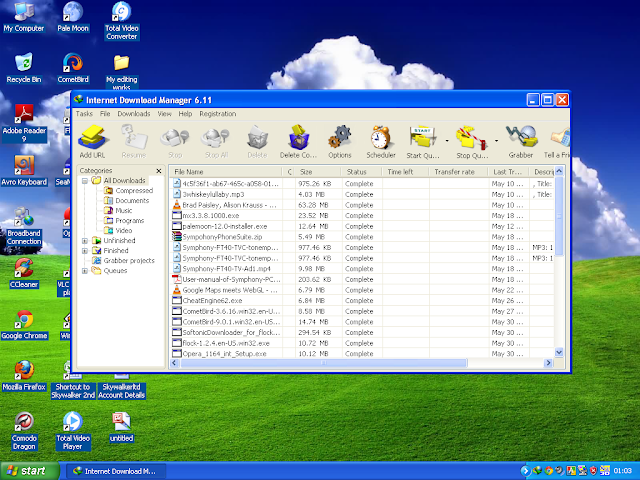Open the Options gear icon
The width and height of the screenshot is (640, 480).
339,138
